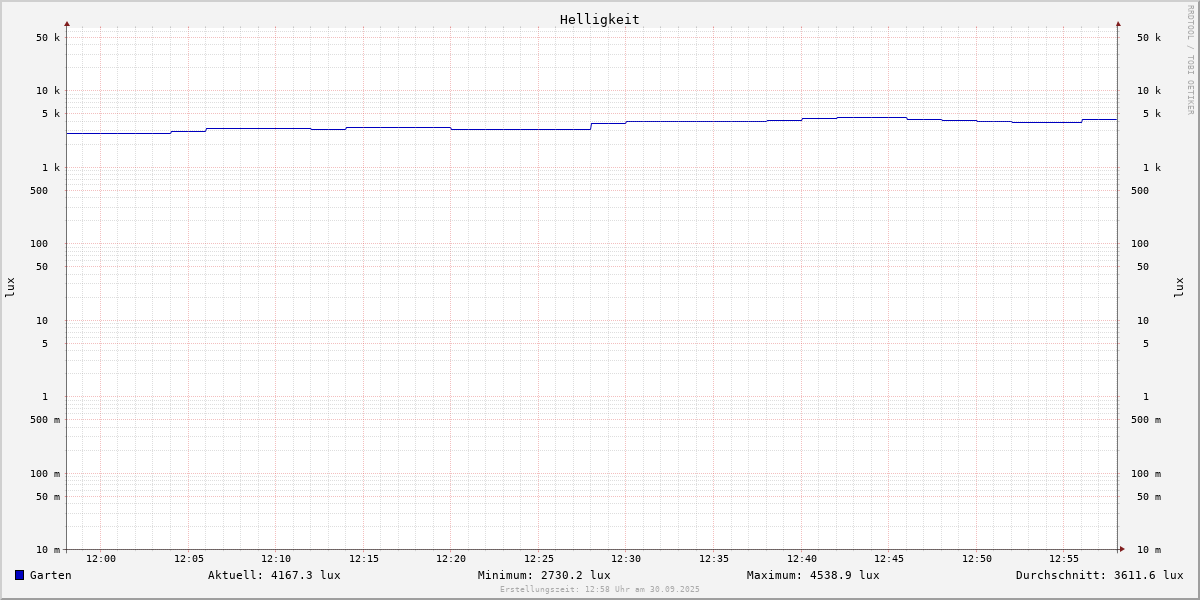The width and height of the screenshot is (1200, 600).
Task: Click the 12:55 time axis label
Action: [1064, 559]
